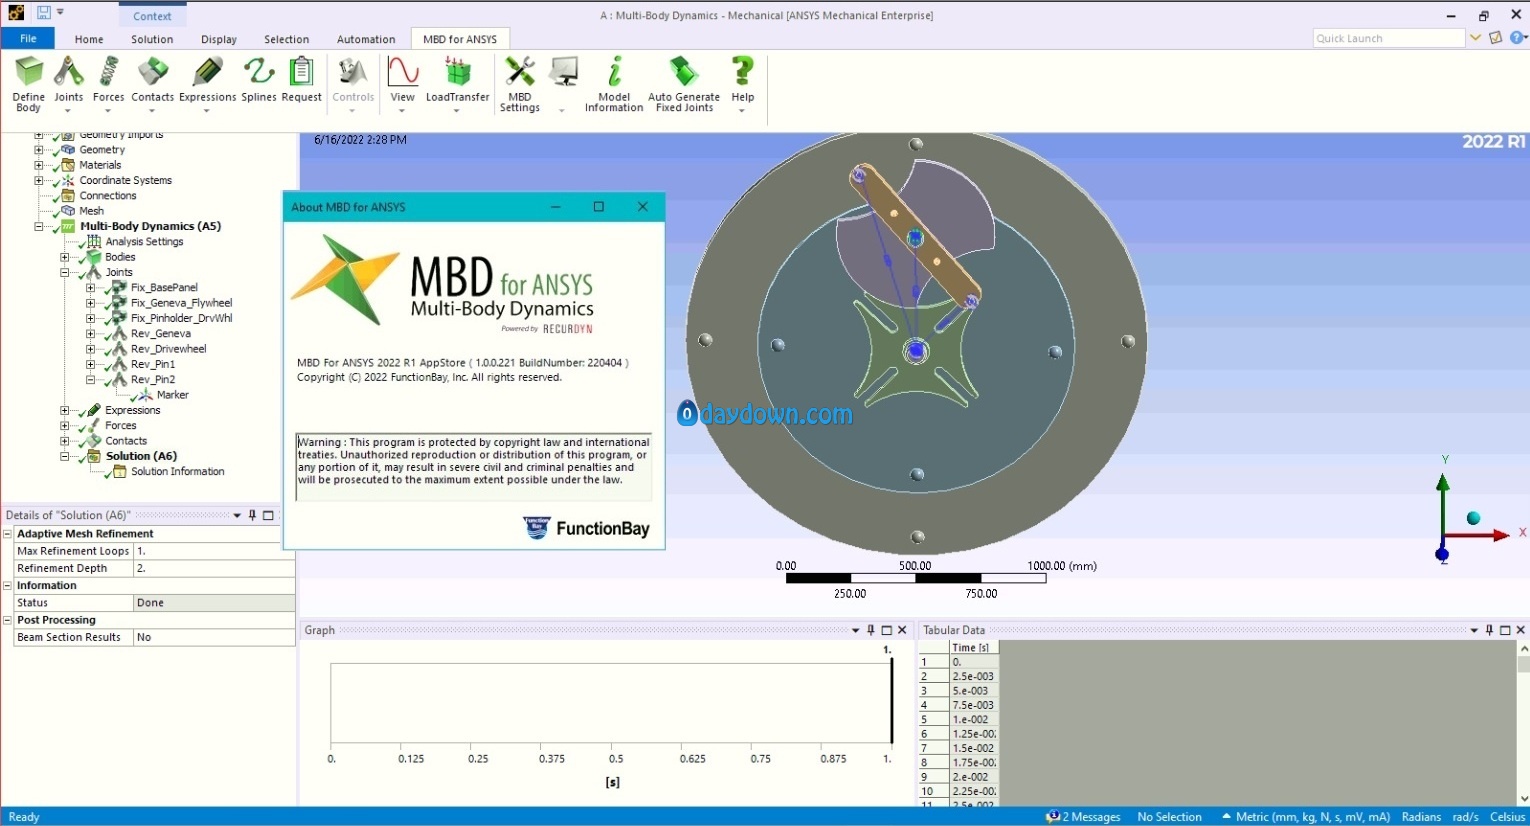The width and height of the screenshot is (1530, 826).
Task: Expand the Fix_BasePanel joint node
Action: (x=90, y=288)
